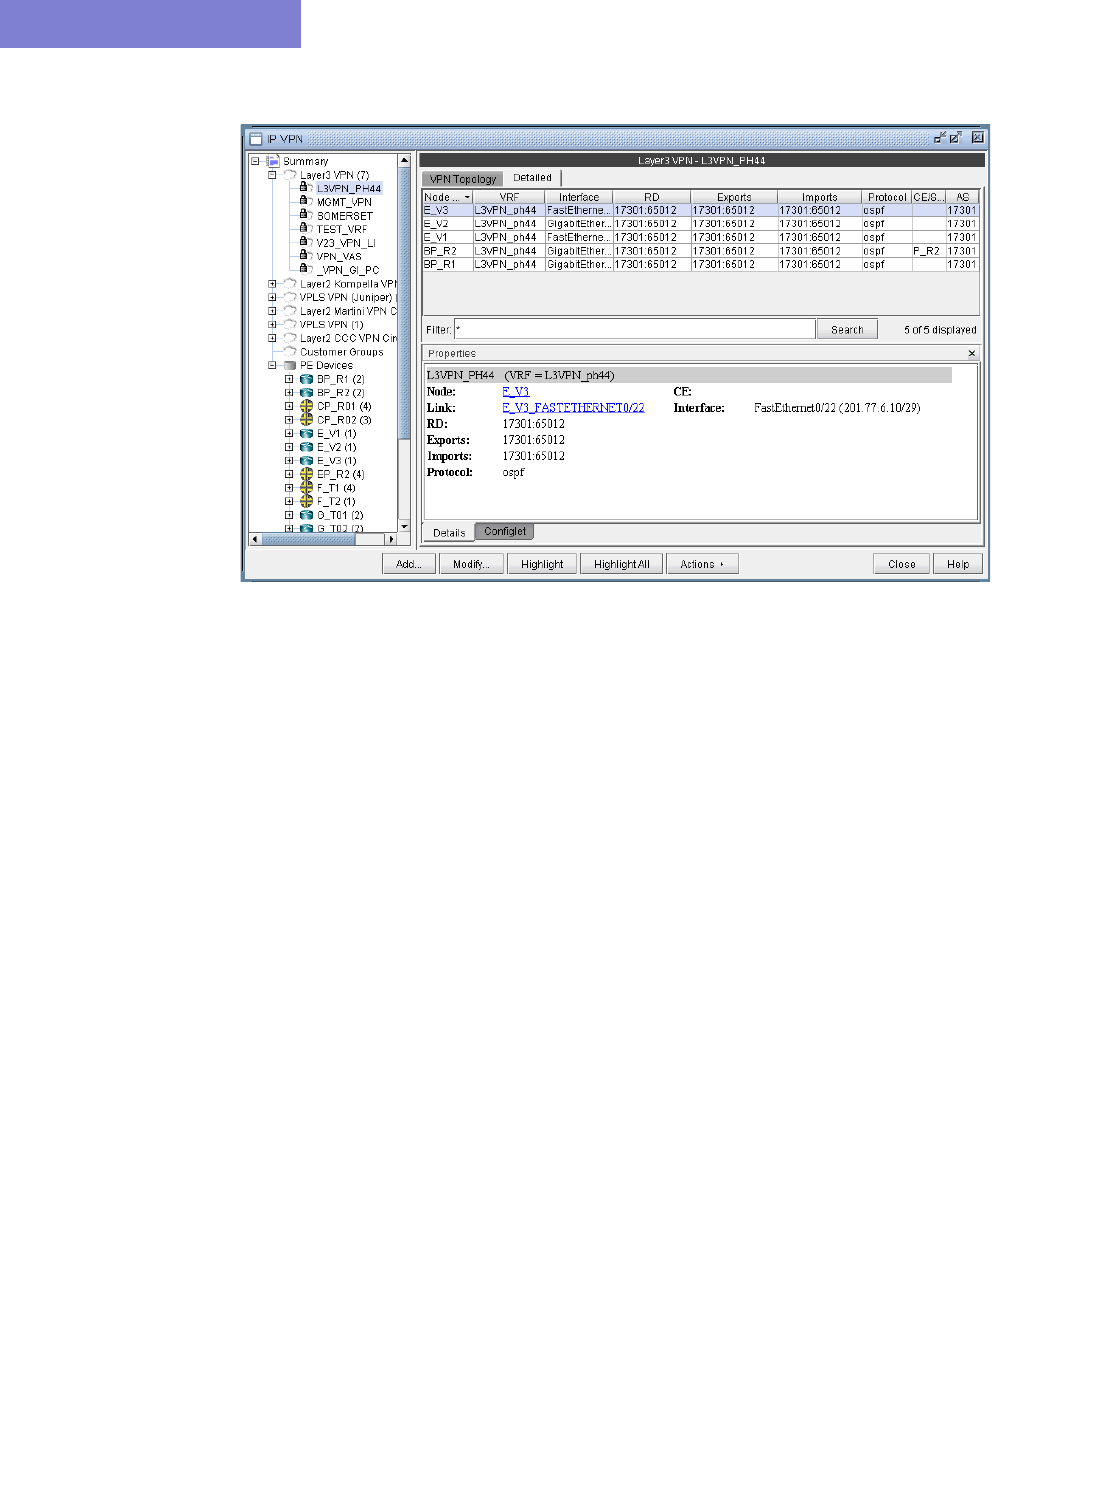Select the E_V2 row in the table
This screenshot has width=1114, height=1488.
(700, 224)
